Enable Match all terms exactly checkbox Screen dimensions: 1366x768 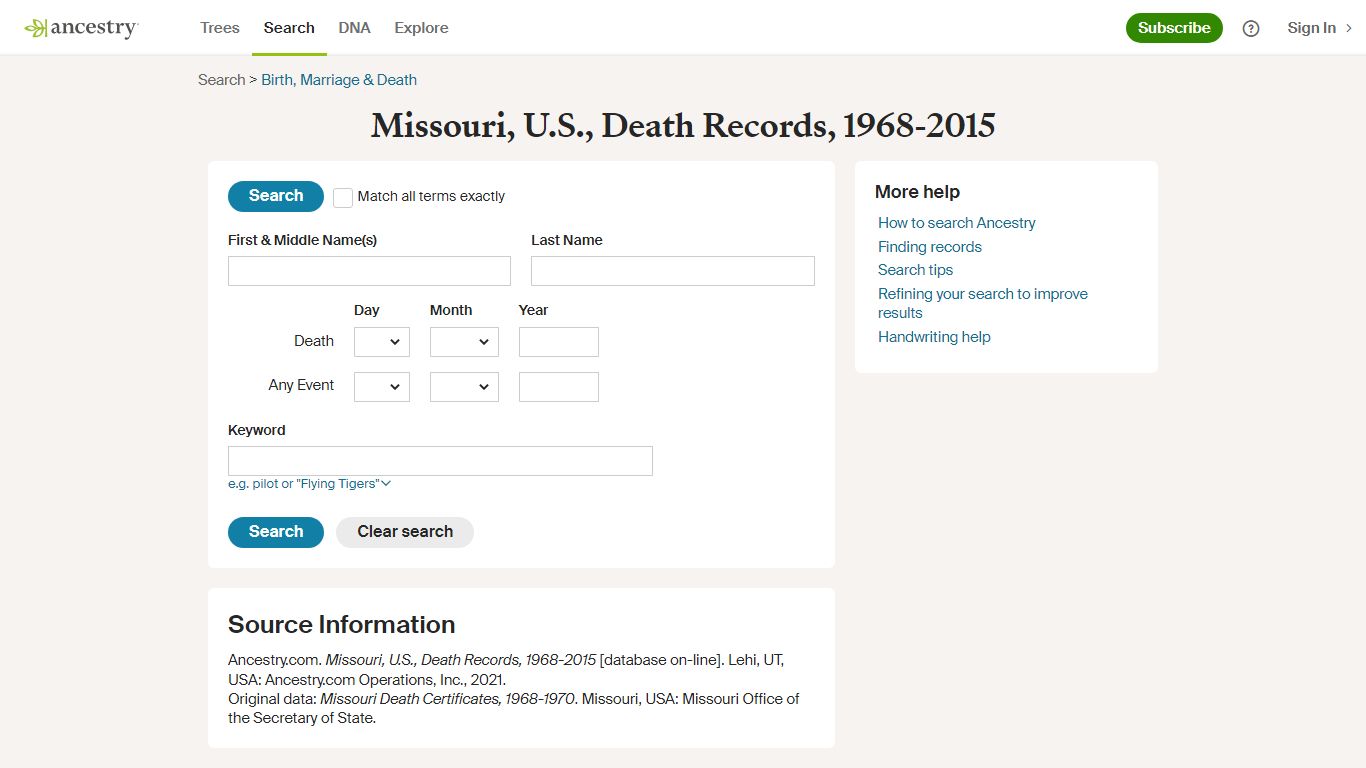[343, 197]
